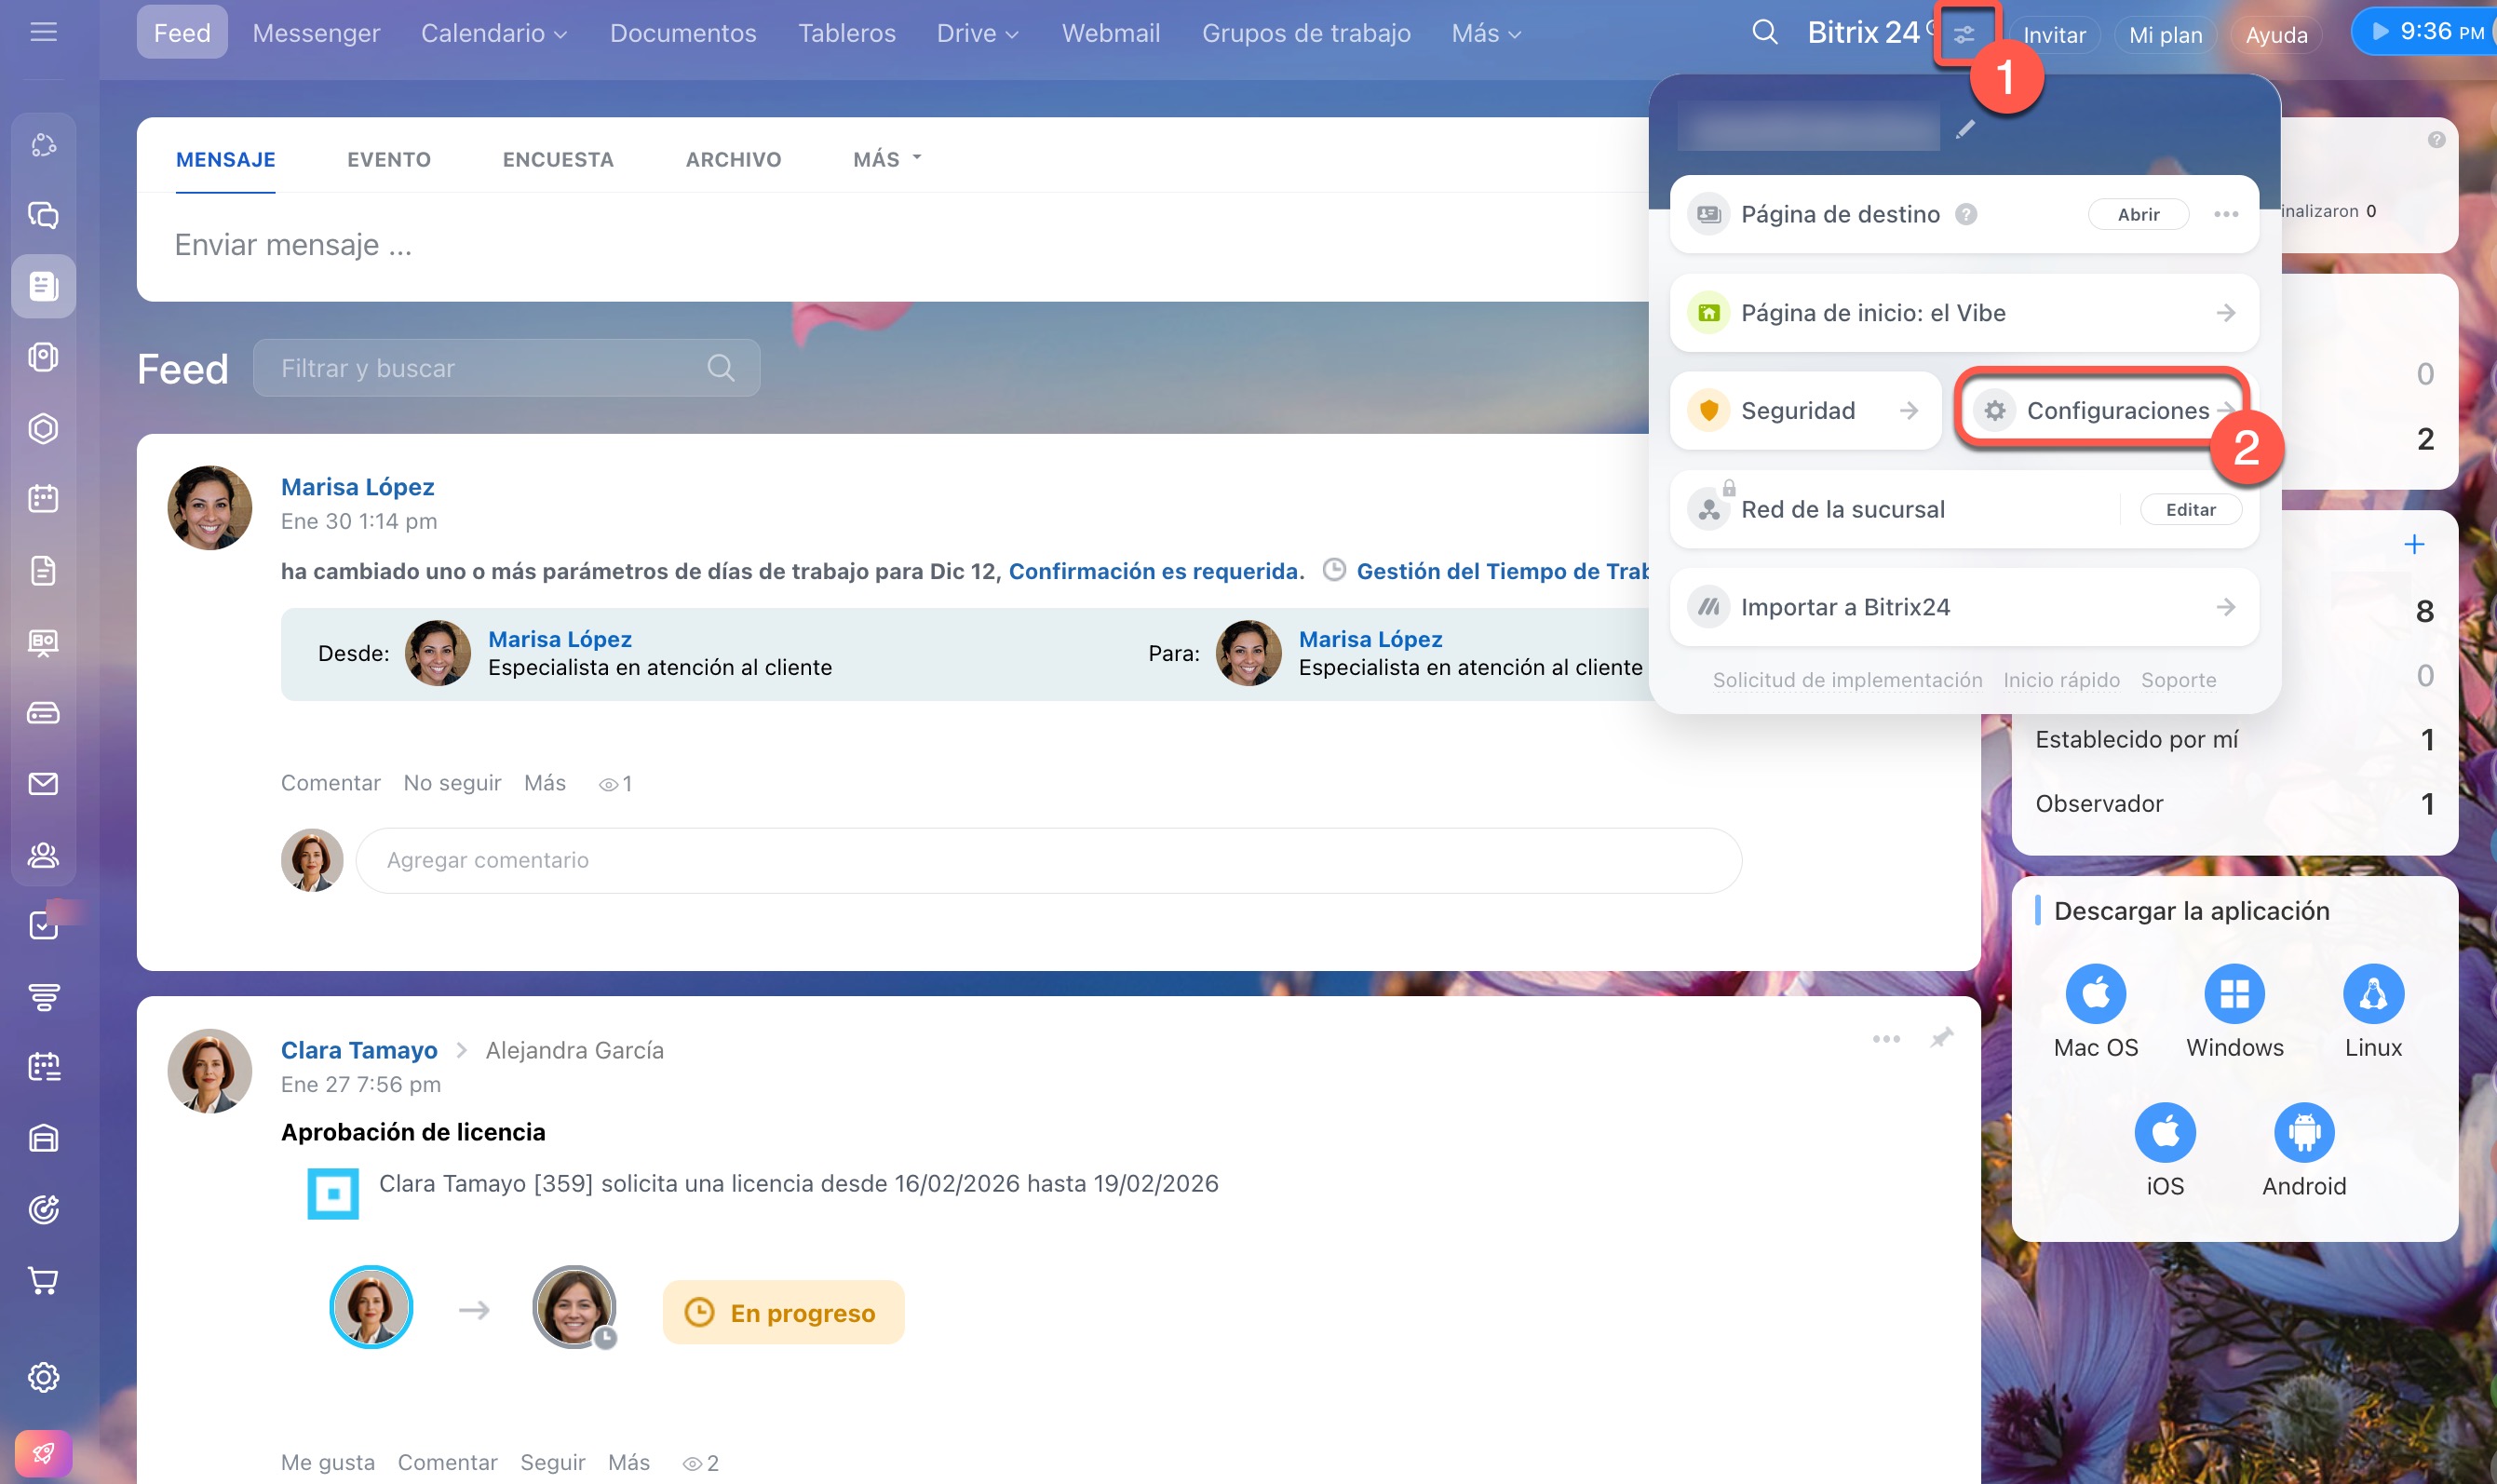Open the three-dot menu for Página de destino

click(2225, 214)
